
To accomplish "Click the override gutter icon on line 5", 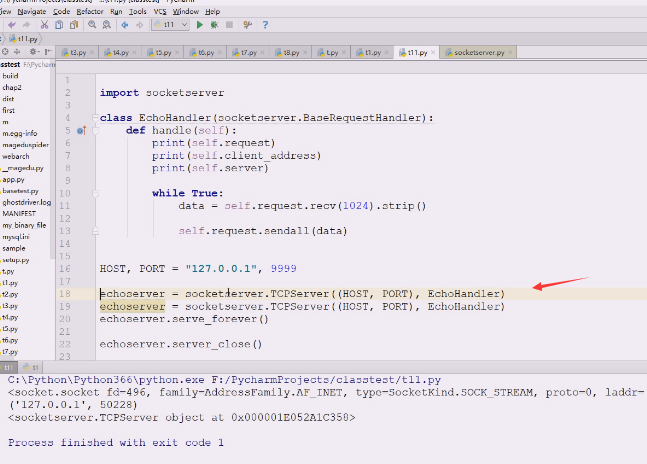I will [x=81, y=131].
